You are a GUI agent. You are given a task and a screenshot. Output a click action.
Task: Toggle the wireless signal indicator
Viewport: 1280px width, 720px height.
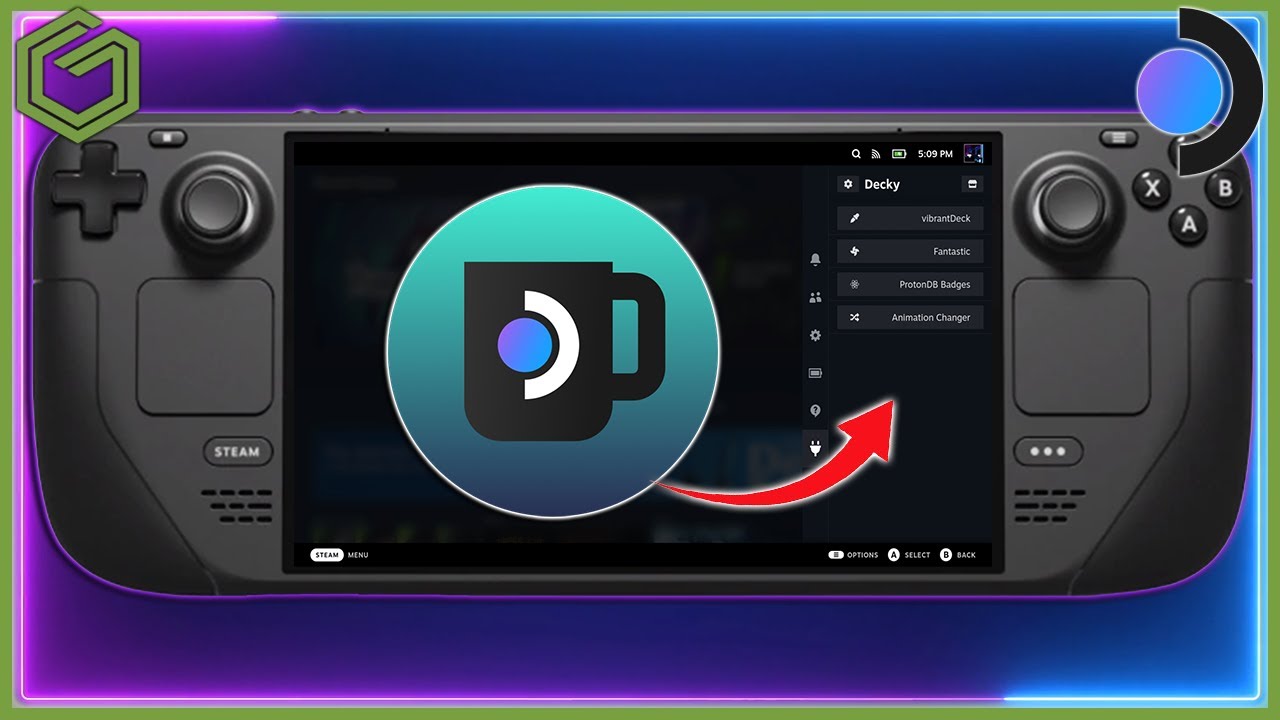click(874, 153)
